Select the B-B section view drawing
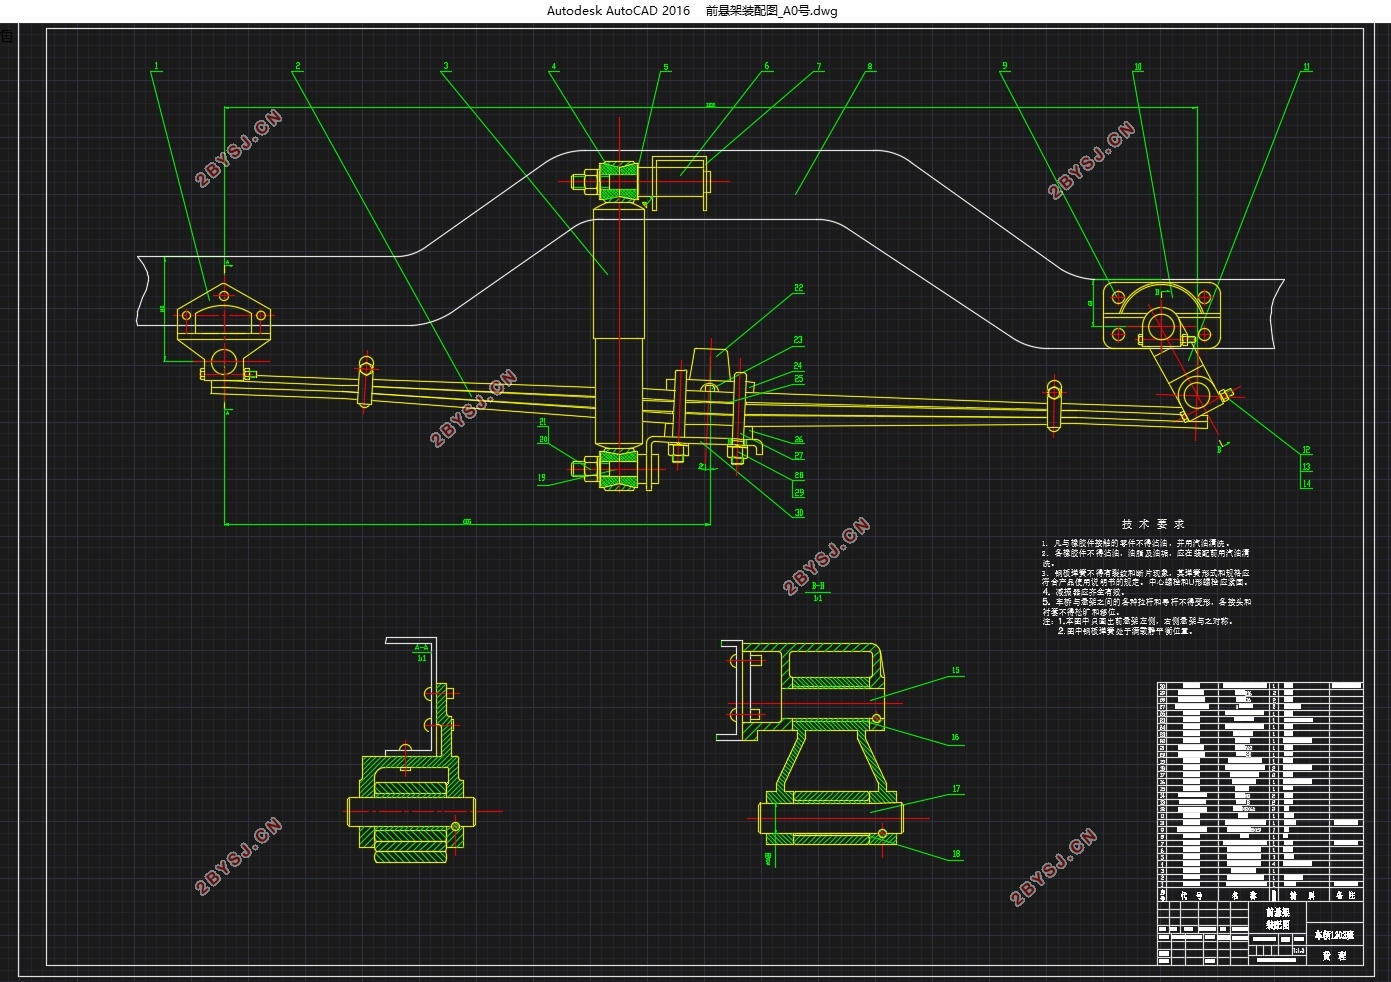The width and height of the screenshot is (1391, 982). coord(810,745)
